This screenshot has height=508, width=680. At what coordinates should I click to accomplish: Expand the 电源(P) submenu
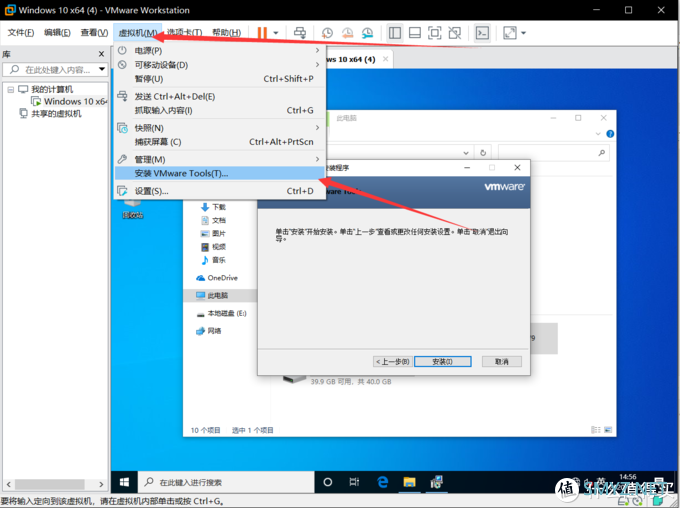(x=220, y=51)
